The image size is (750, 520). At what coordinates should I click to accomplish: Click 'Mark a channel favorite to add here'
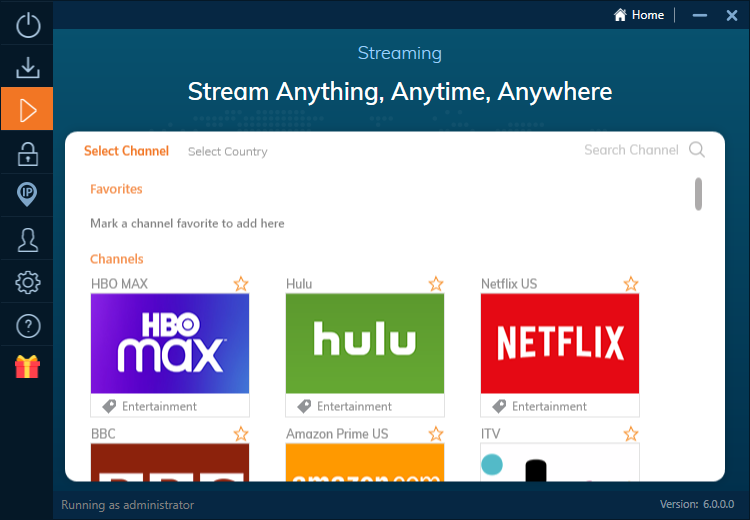pyautogui.click(x=187, y=223)
